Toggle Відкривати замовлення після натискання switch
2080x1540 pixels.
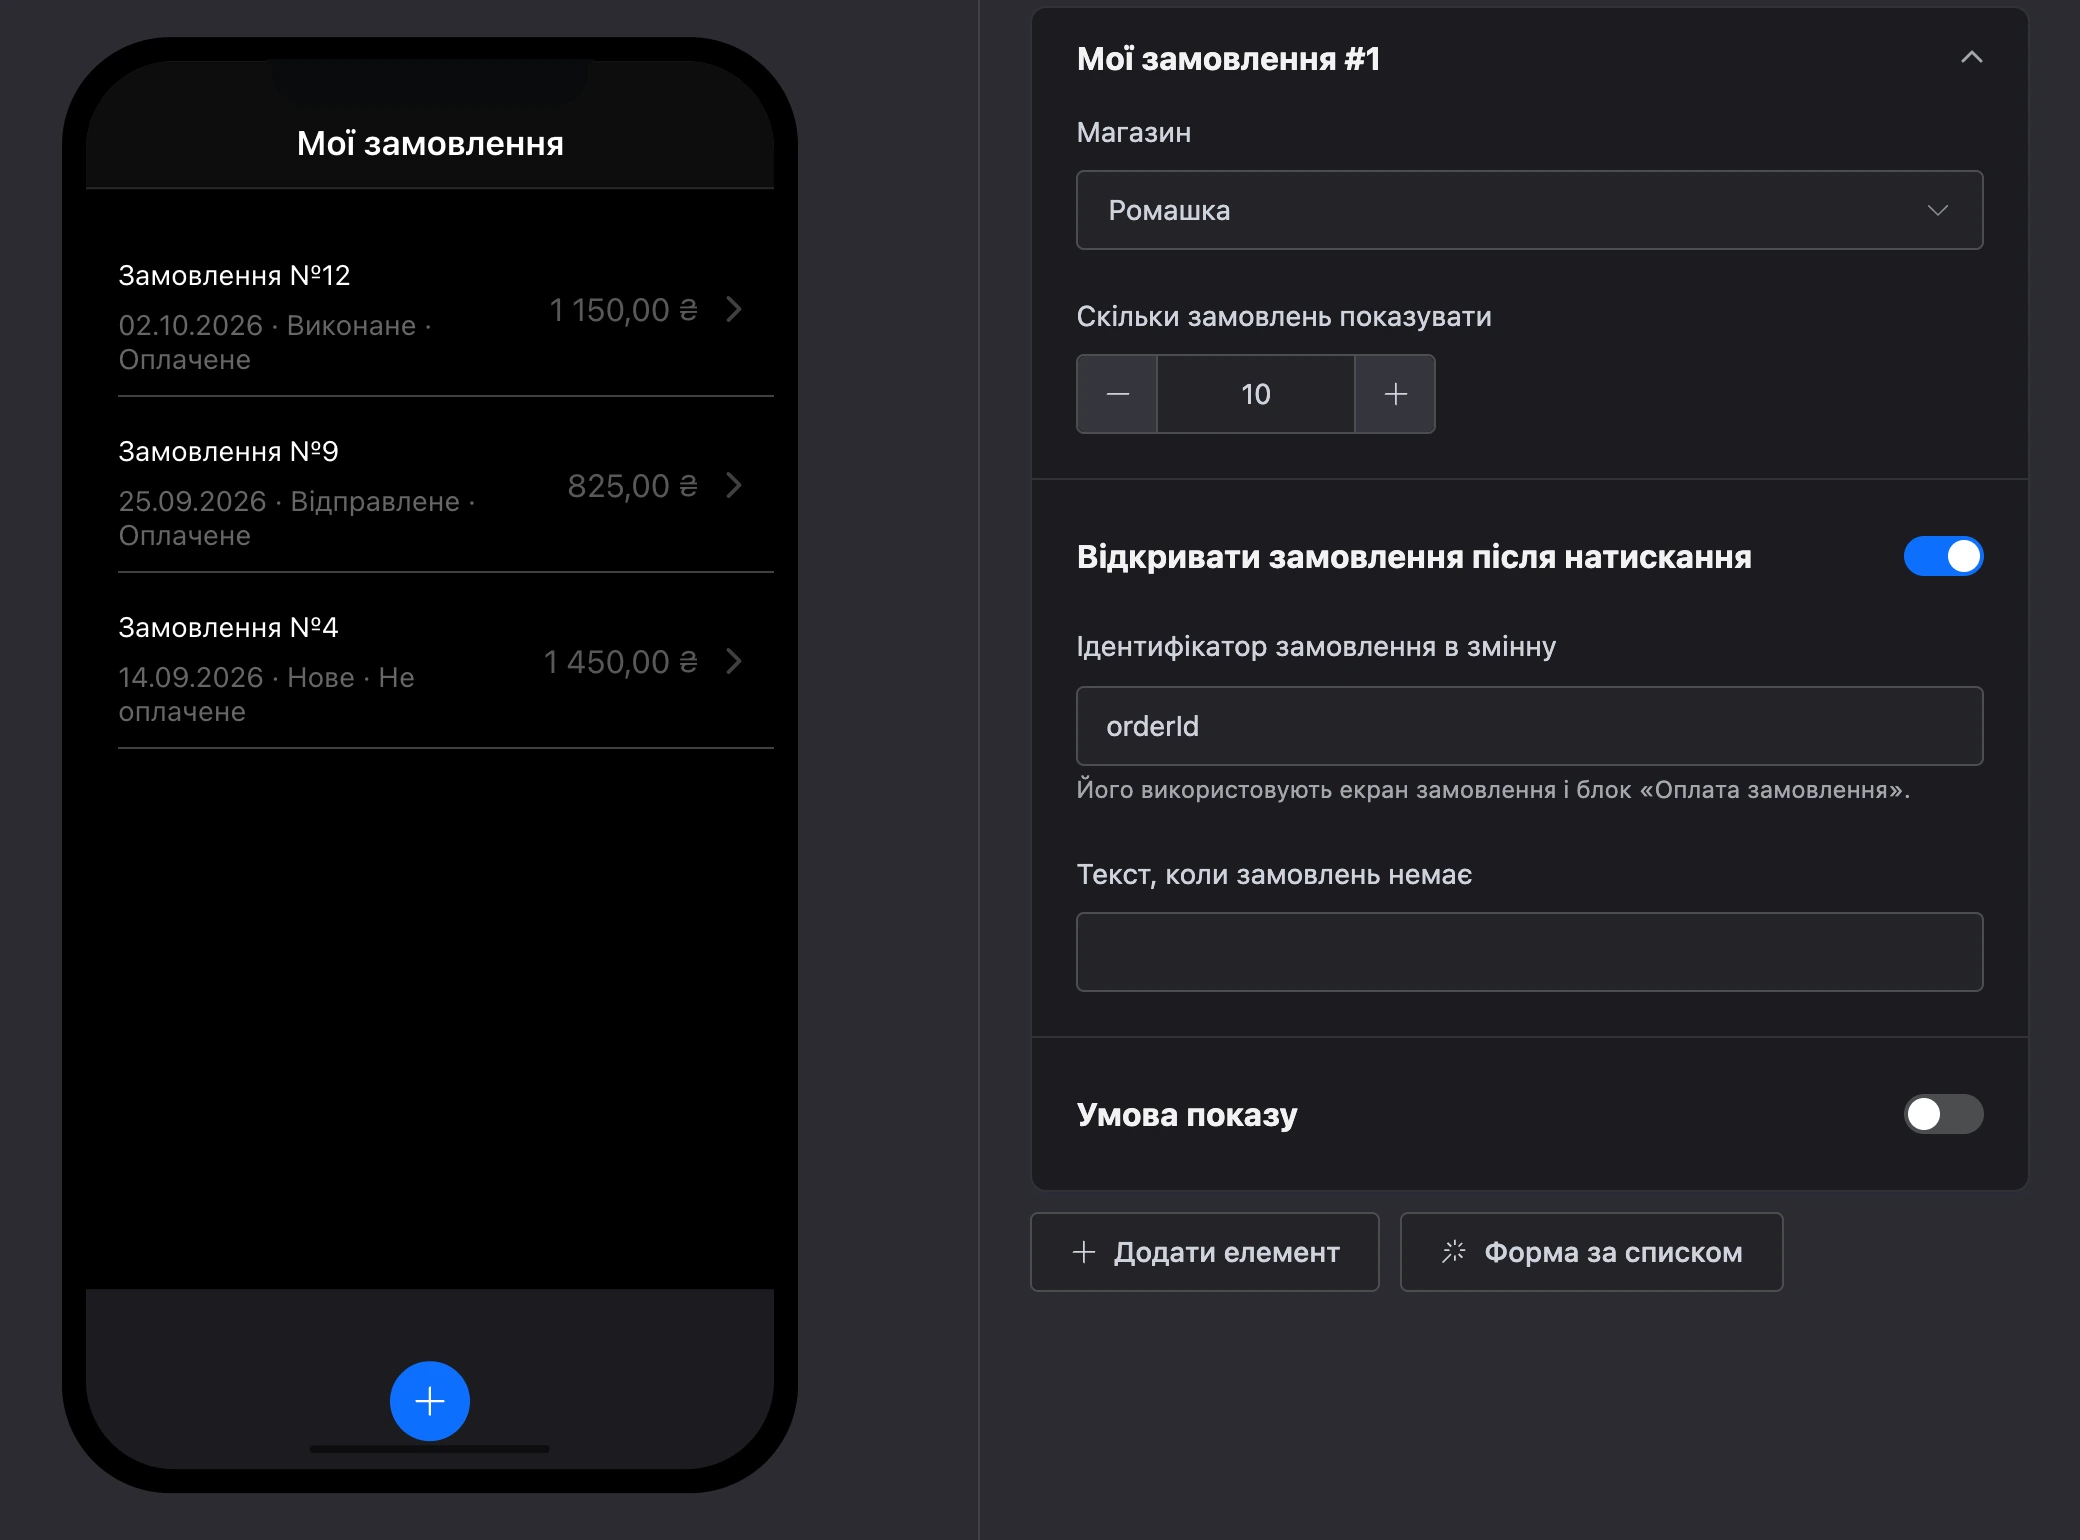tap(1943, 556)
